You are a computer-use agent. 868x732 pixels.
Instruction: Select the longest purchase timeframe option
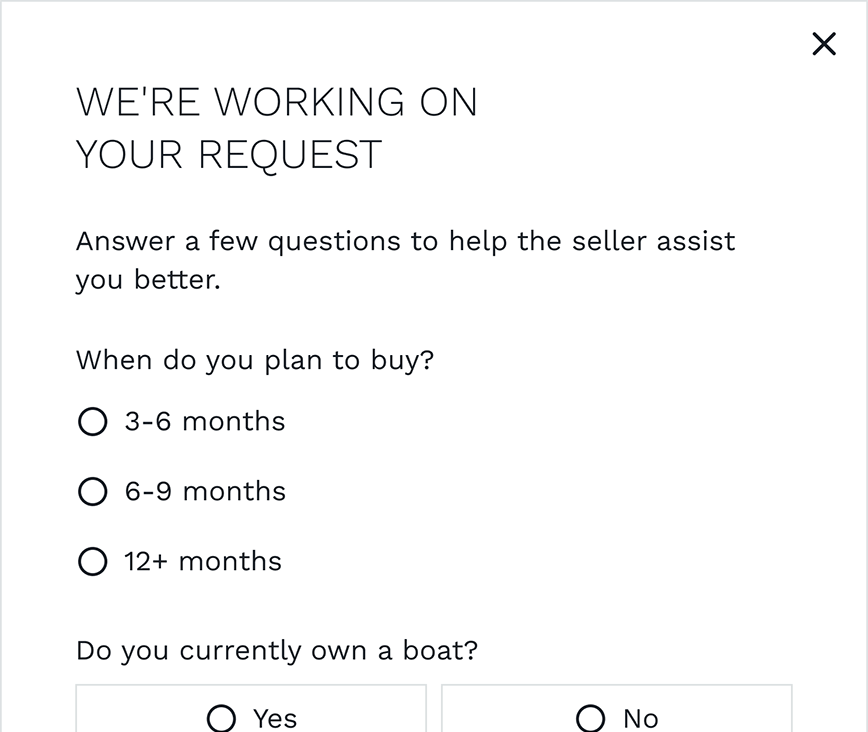[x=92, y=561]
